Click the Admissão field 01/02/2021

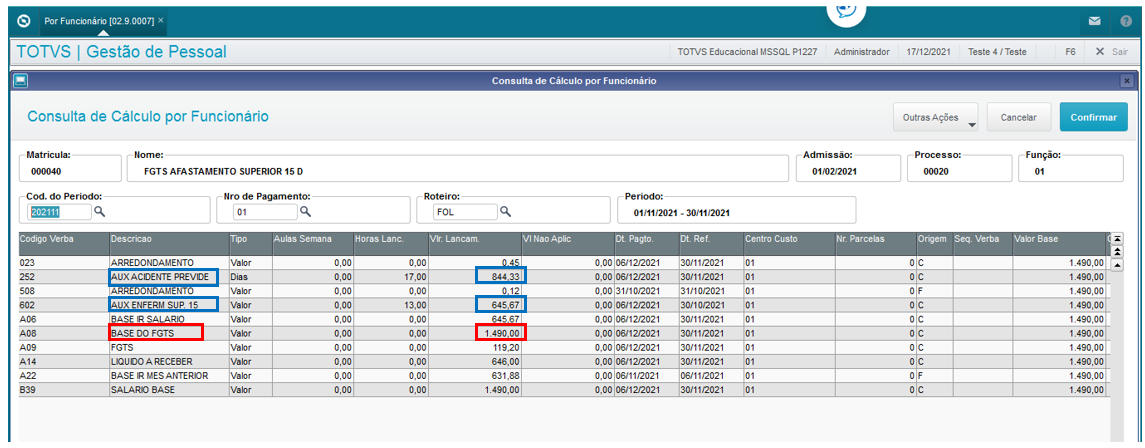click(x=848, y=169)
